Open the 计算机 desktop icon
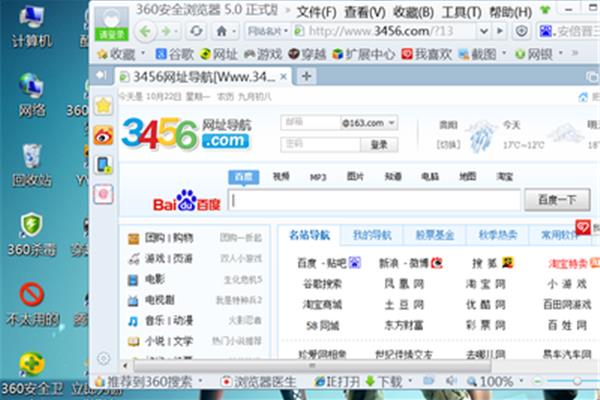Viewport: 600px width, 400px height. point(32,27)
